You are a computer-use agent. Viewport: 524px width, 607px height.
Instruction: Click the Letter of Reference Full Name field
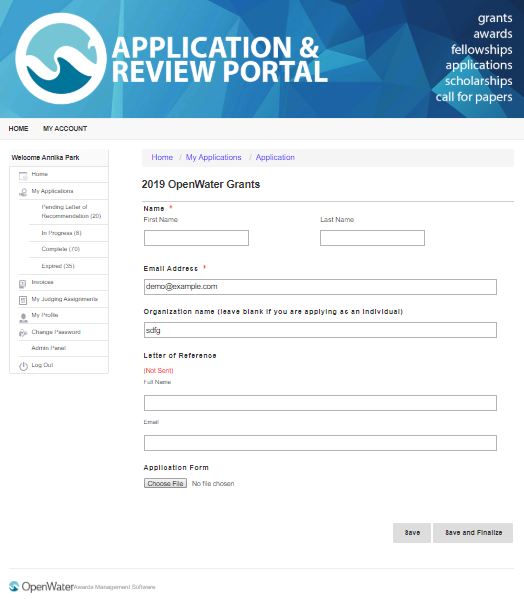pos(320,403)
